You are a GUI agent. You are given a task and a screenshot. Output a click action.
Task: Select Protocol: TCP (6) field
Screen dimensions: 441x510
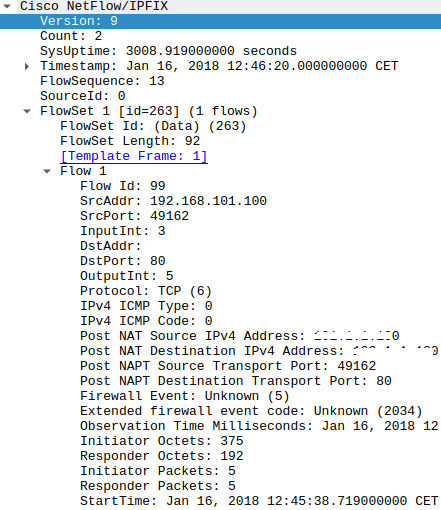click(x=220, y=291)
